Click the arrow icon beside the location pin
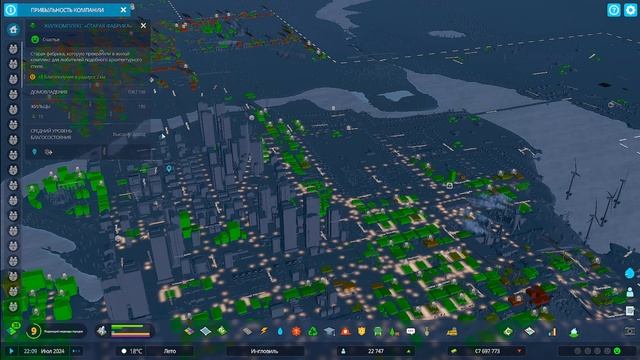 [49, 152]
